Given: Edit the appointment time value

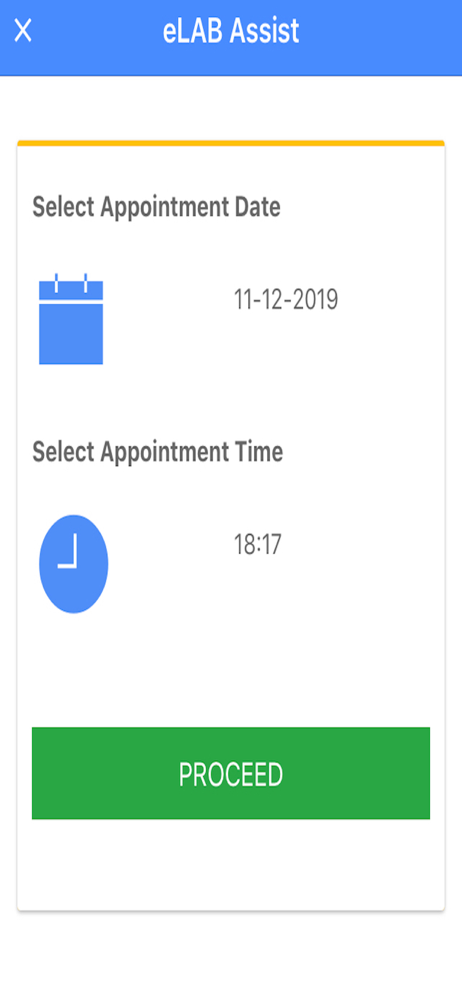Looking at the screenshot, I should 258,545.
